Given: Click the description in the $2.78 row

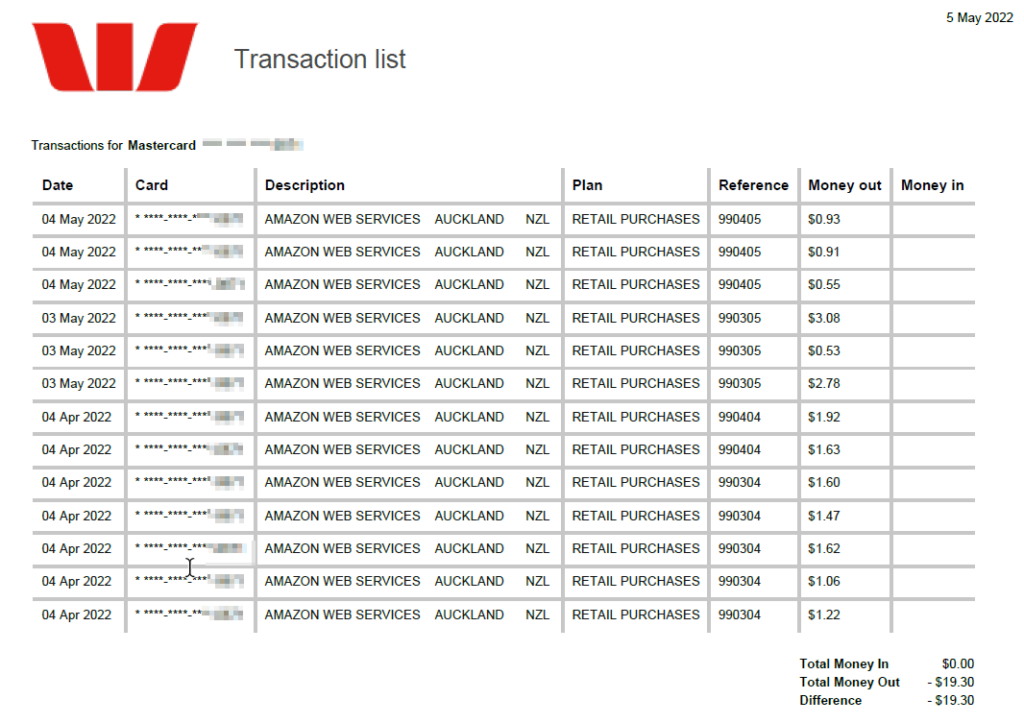Looking at the screenshot, I should [407, 383].
